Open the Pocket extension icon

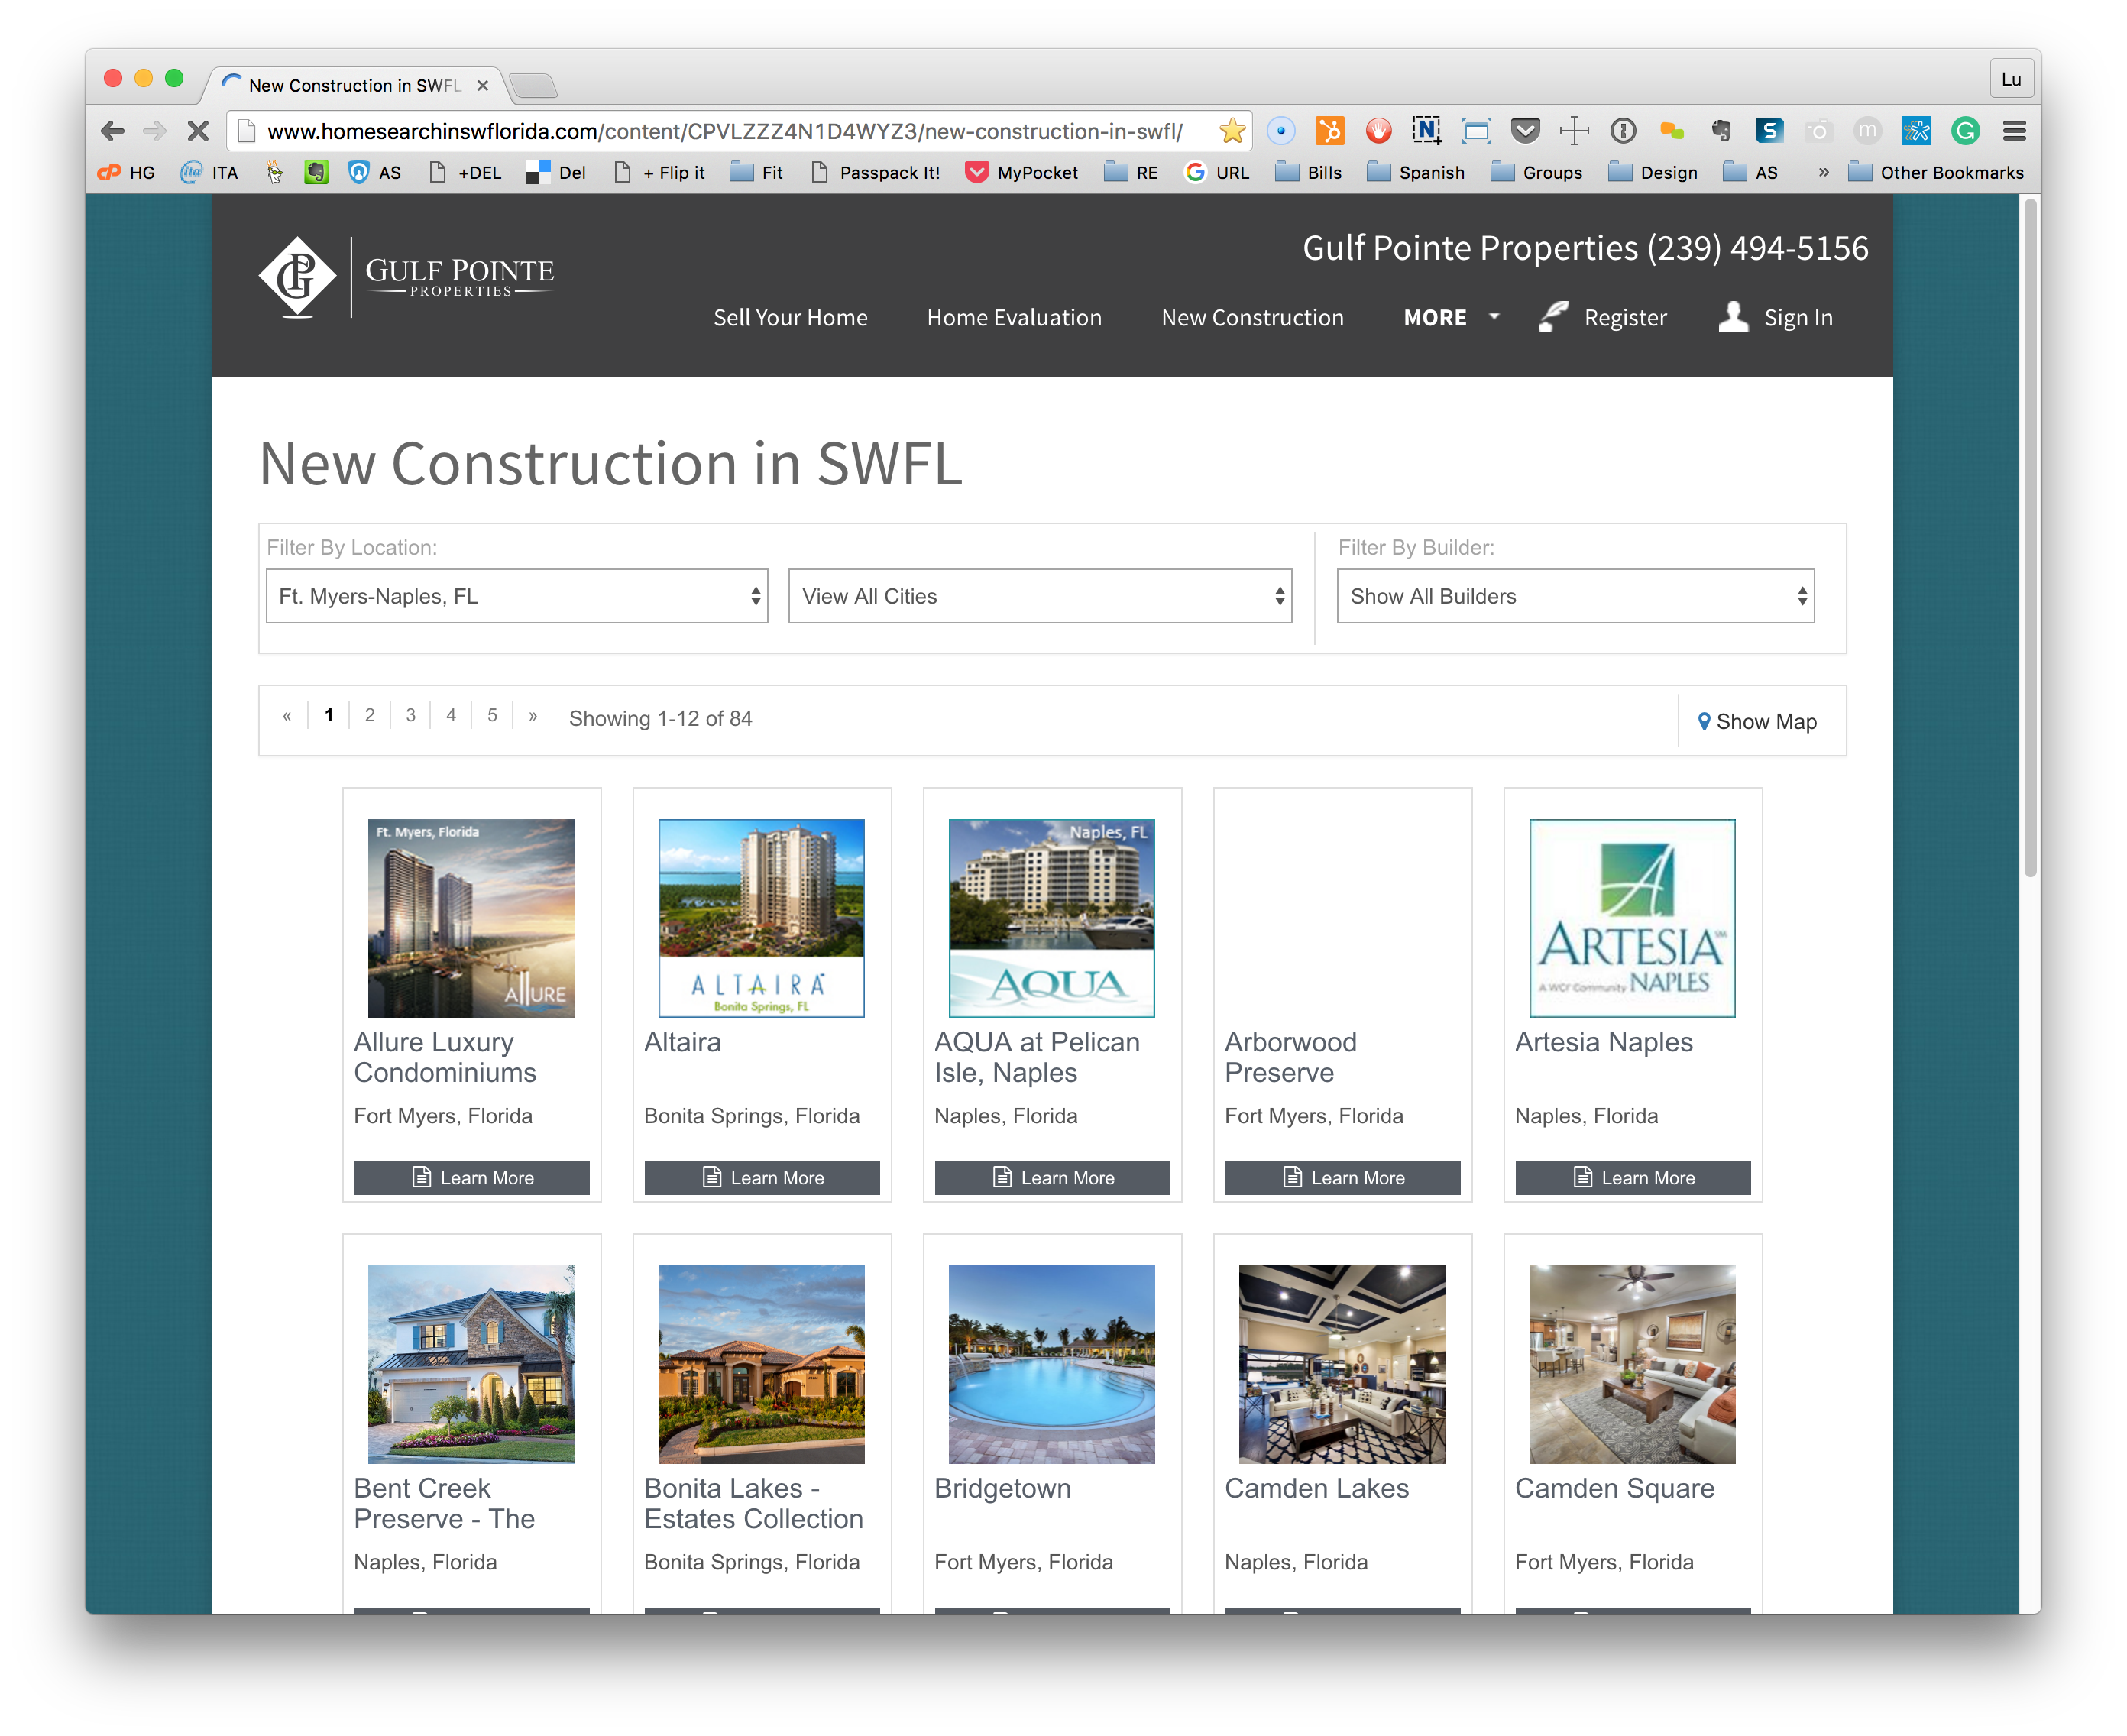pyautogui.click(x=1525, y=131)
